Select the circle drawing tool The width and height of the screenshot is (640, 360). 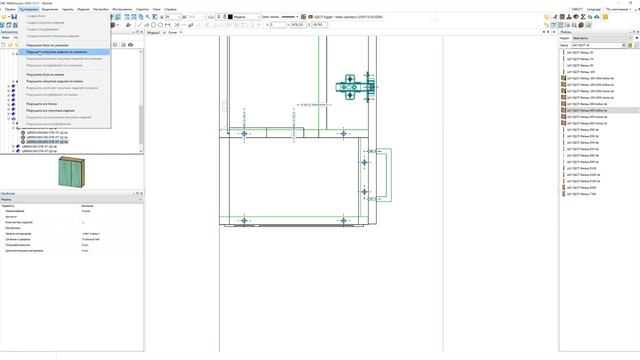(x=153, y=25)
